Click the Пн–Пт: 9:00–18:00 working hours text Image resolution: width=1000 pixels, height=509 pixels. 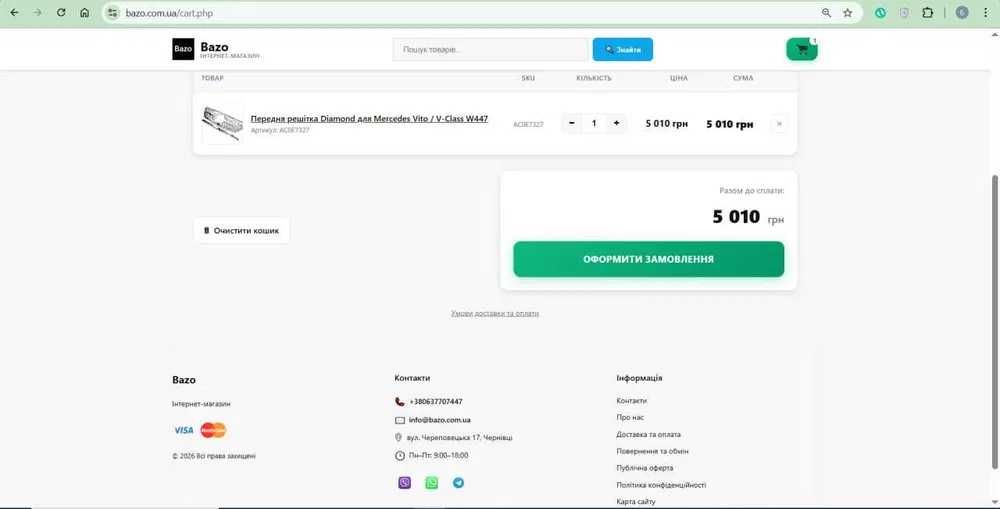click(x=439, y=455)
